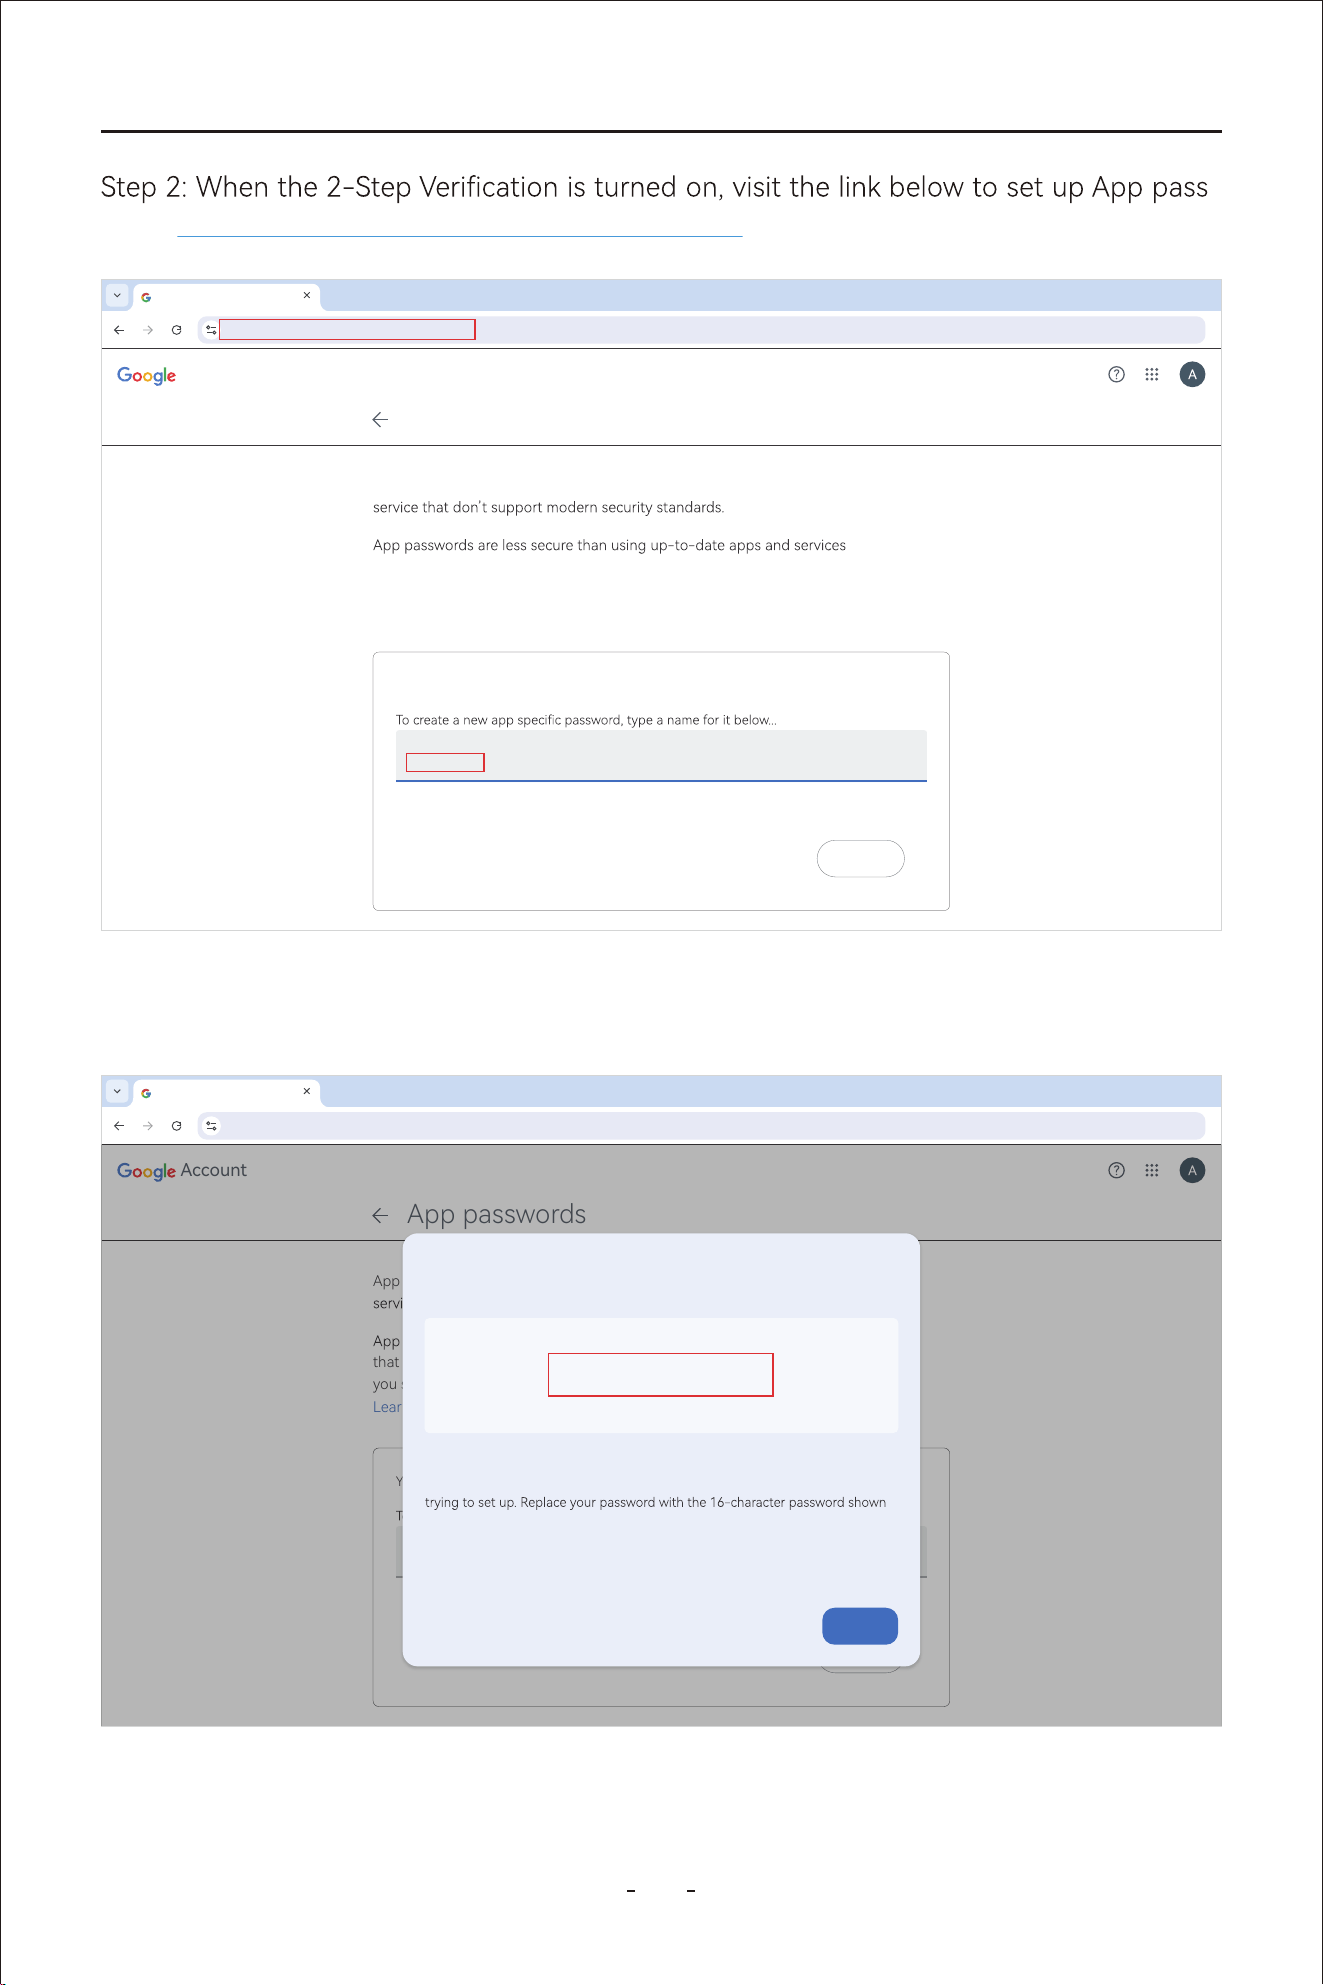Open help icon on Google Account page
This screenshot has width=1324, height=1985.
tap(1117, 1170)
